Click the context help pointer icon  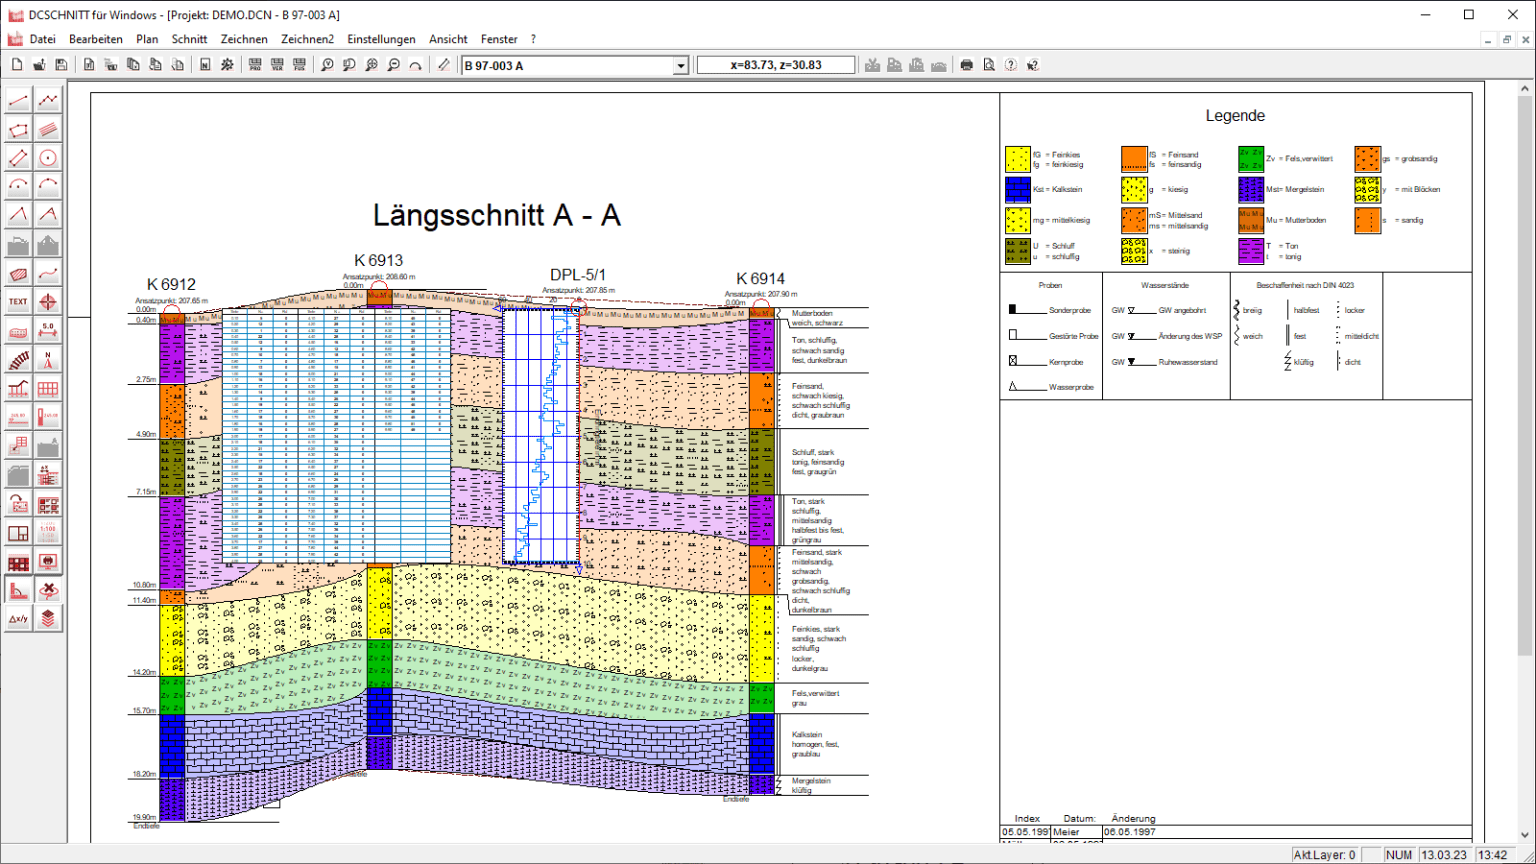[x=1033, y=65]
